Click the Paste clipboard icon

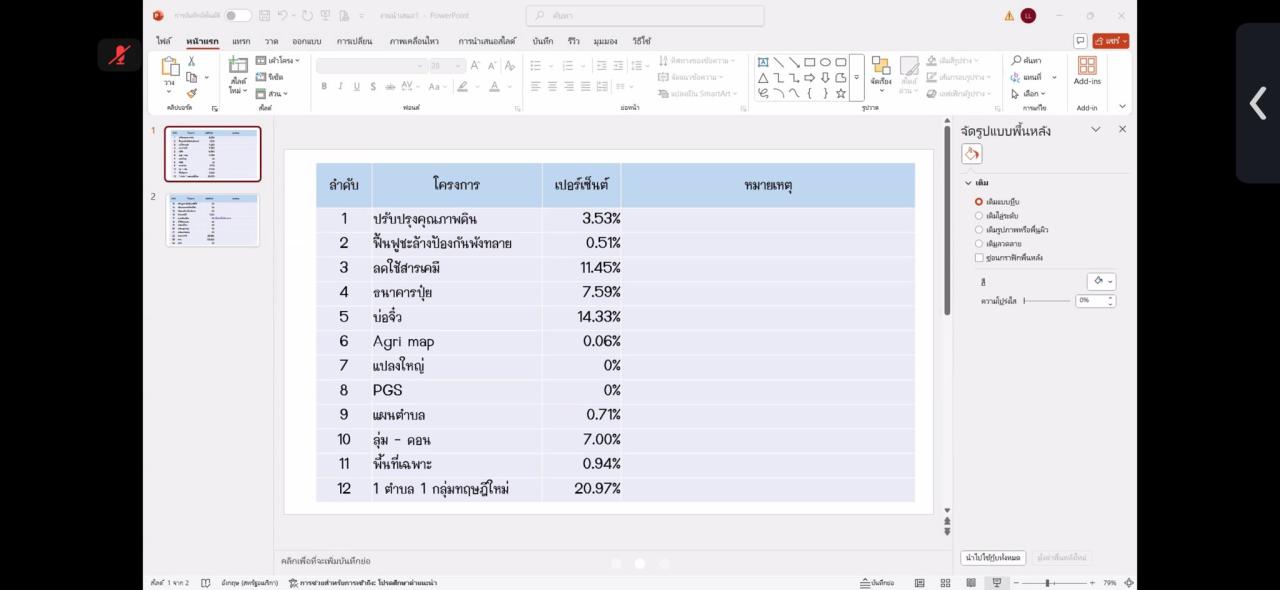click(170, 68)
